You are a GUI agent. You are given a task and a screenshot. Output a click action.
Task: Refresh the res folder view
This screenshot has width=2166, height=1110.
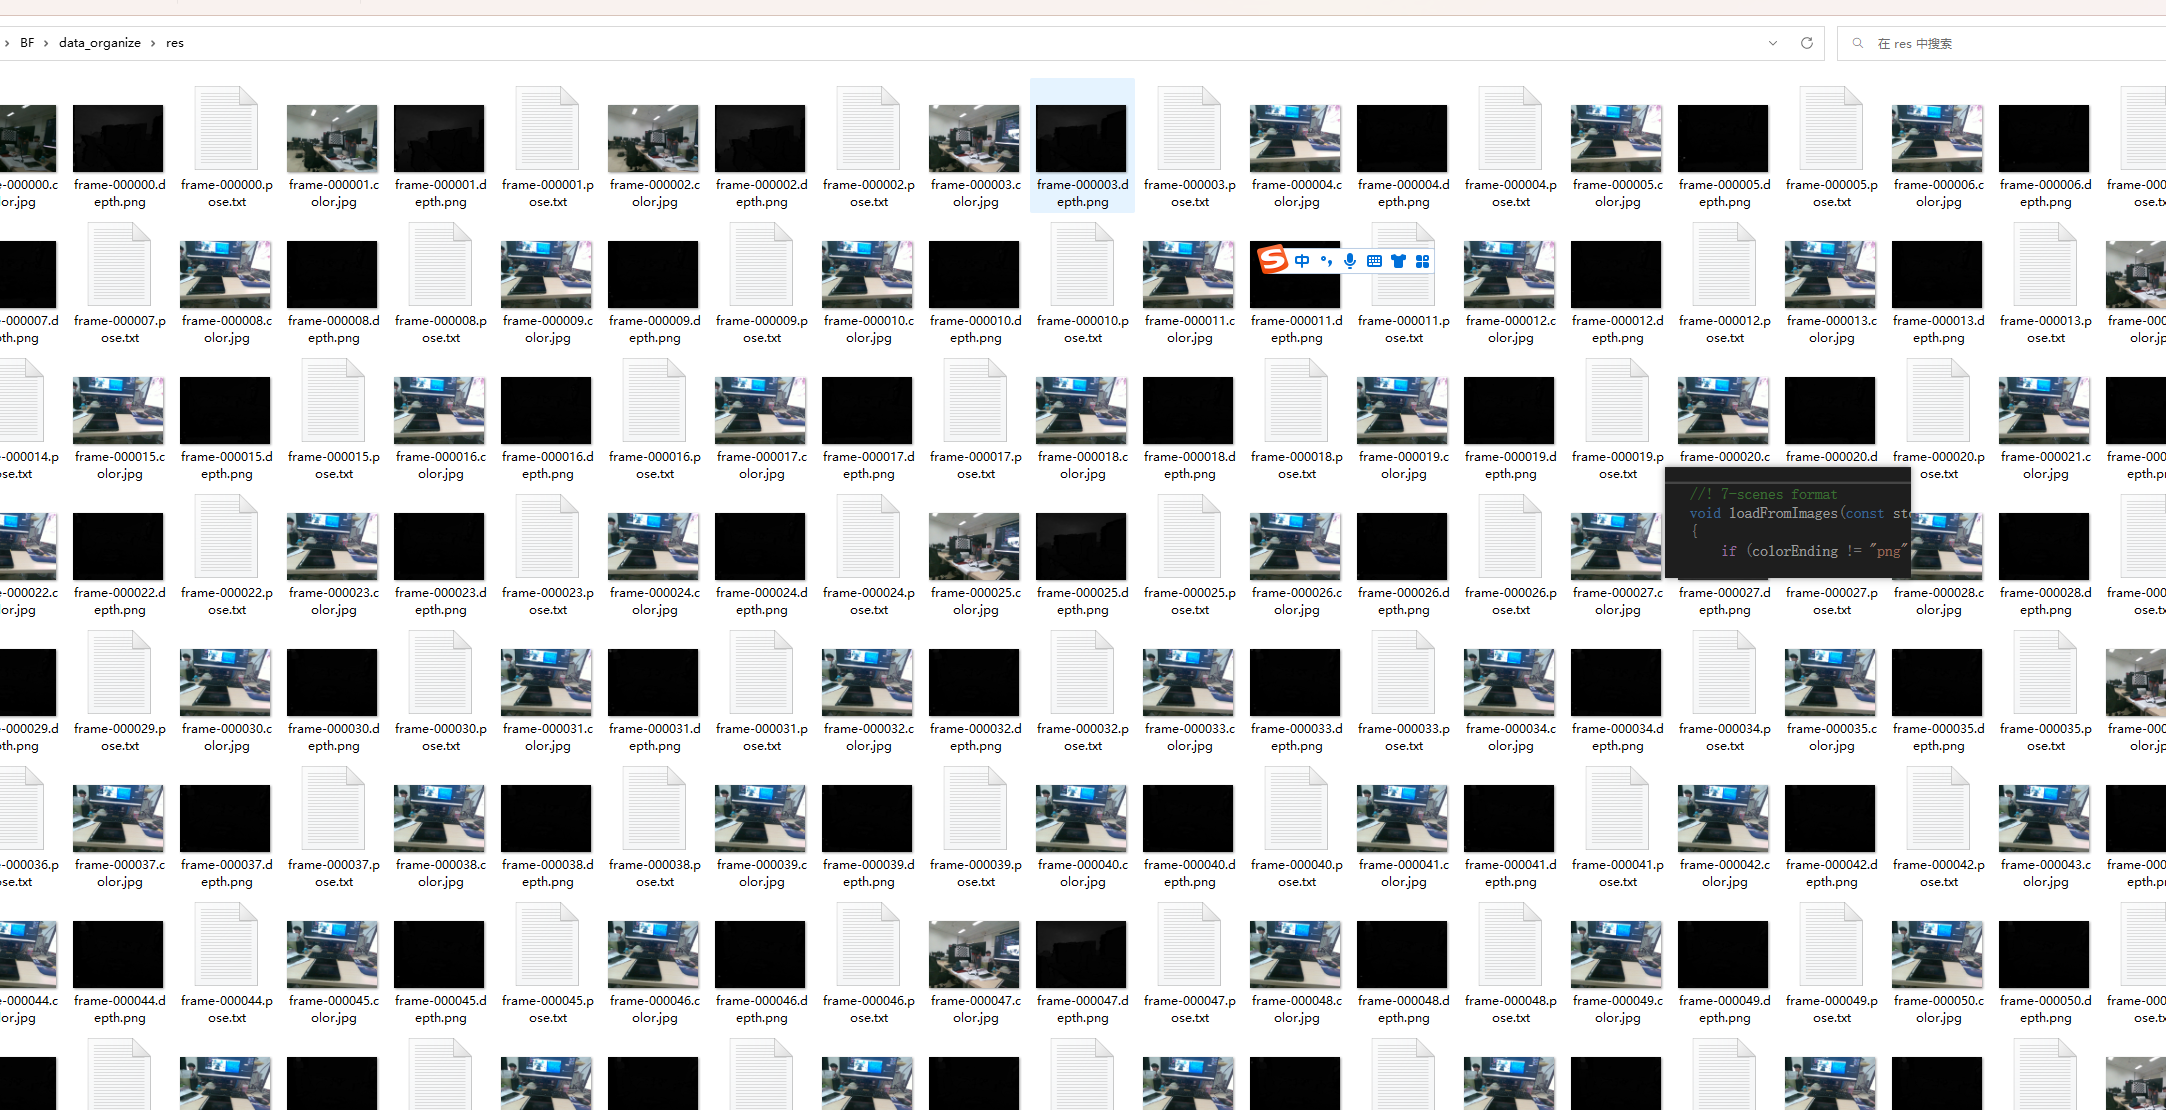(x=1806, y=43)
